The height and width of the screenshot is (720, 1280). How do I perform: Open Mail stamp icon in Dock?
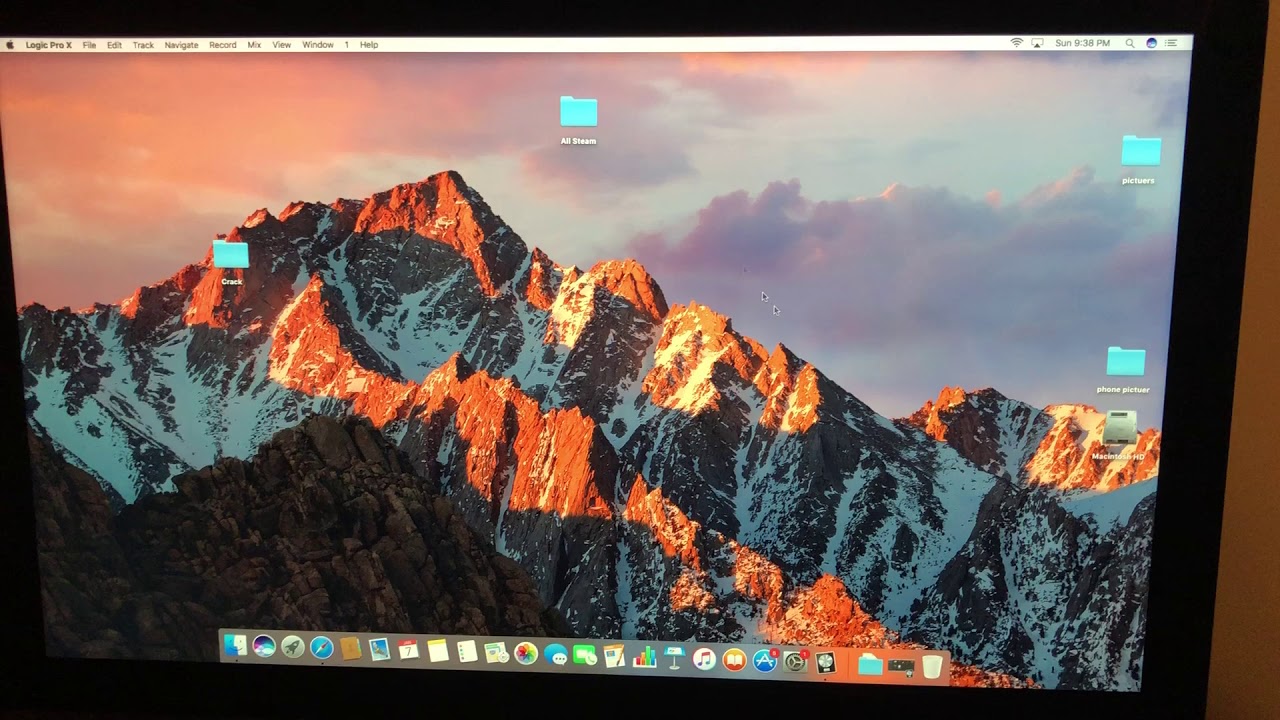(379, 650)
